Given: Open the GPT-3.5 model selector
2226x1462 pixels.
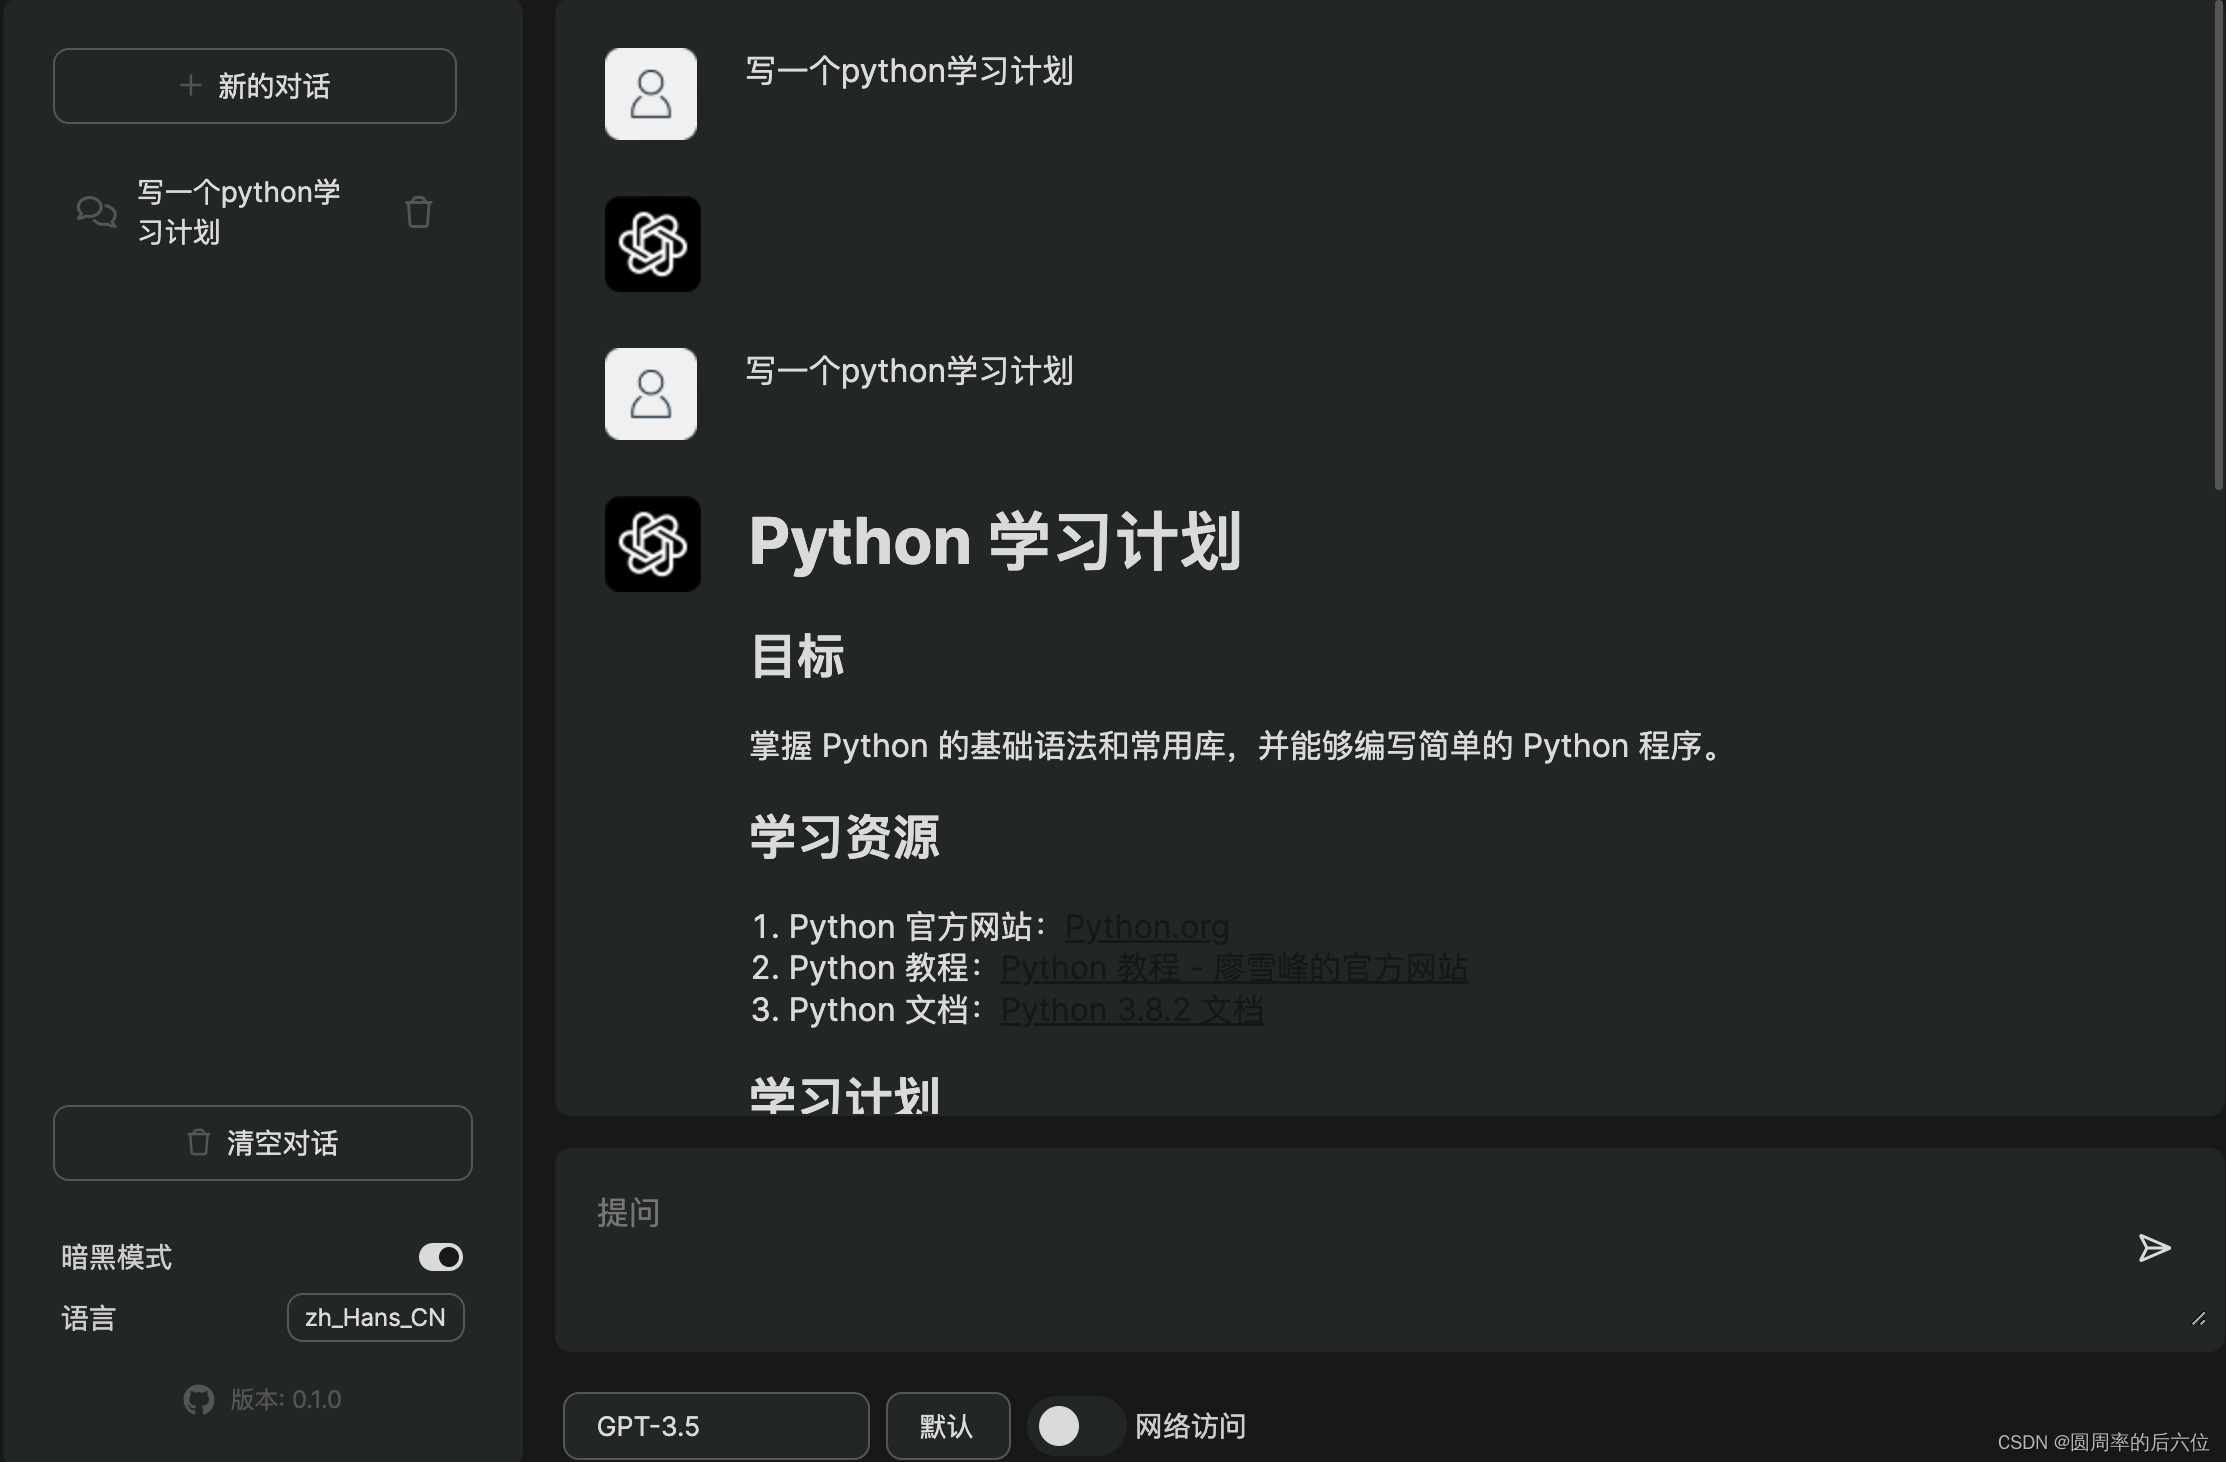Looking at the screenshot, I should click(x=716, y=1426).
